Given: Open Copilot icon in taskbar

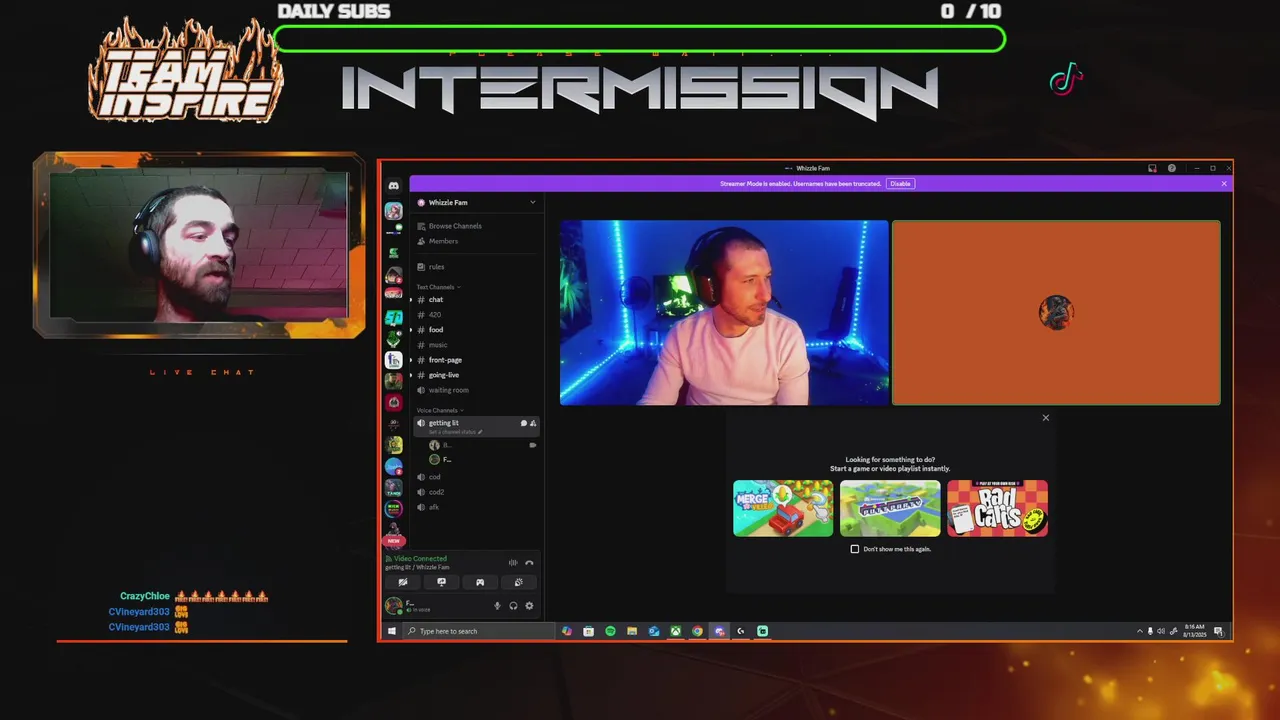Looking at the screenshot, I should (567, 631).
